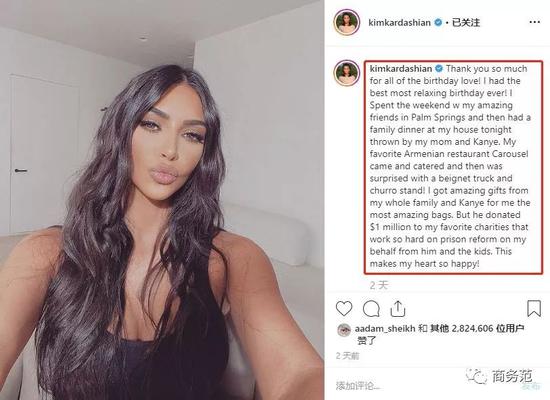Click the verified badge in the post header
The image size is (550, 400).
438,22
